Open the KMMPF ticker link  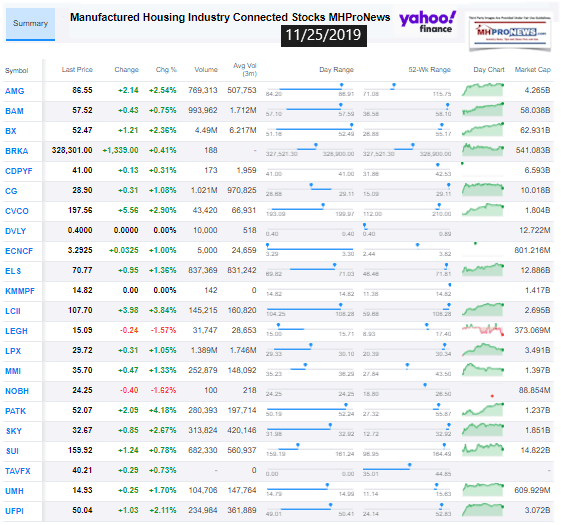click(x=20, y=291)
